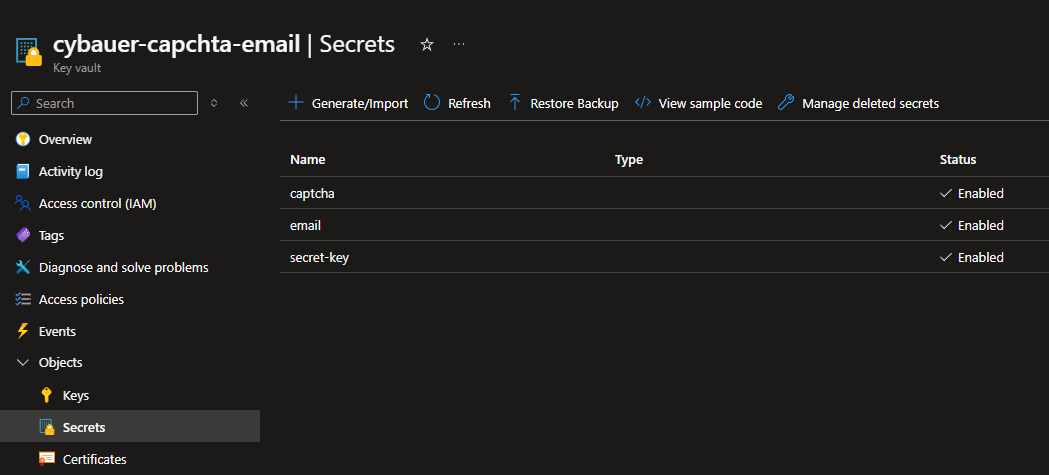Click the cybauer-capchta-email page title
Image resolution: width=1049 pixels, height=475 pixels.
[177, 44]
